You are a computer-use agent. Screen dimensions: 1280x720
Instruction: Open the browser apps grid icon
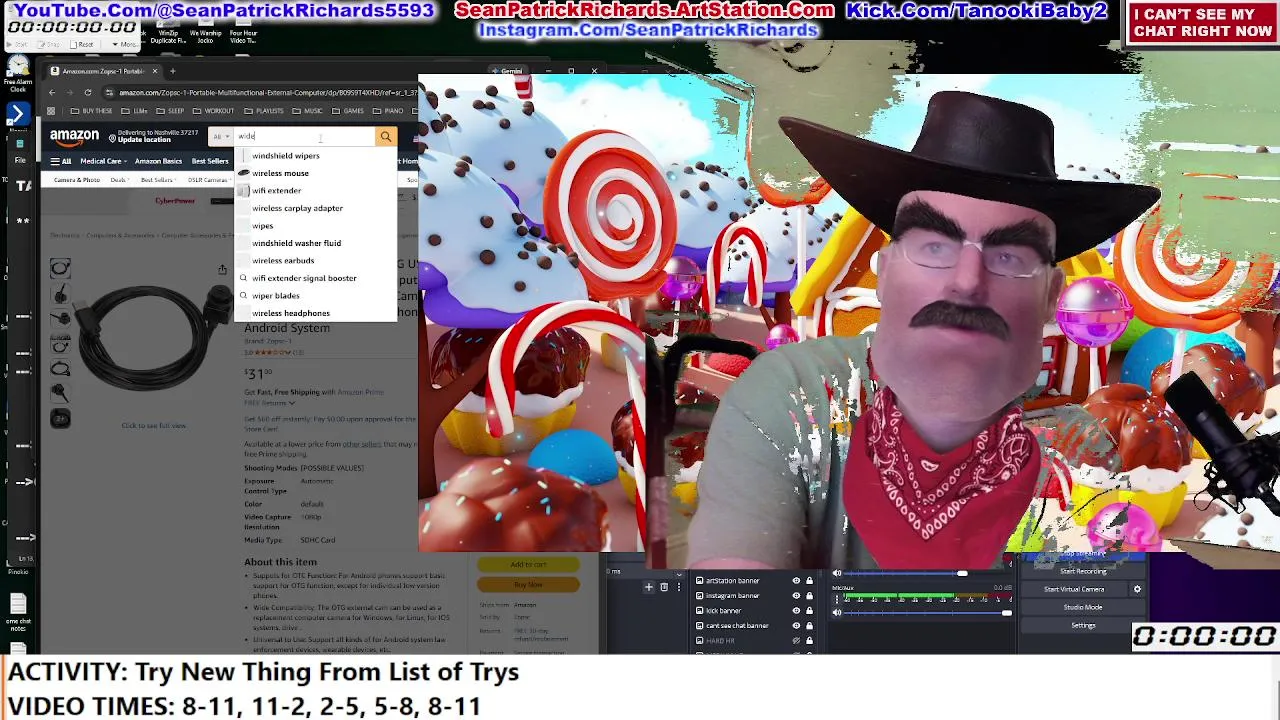click(x=51, y=111)
